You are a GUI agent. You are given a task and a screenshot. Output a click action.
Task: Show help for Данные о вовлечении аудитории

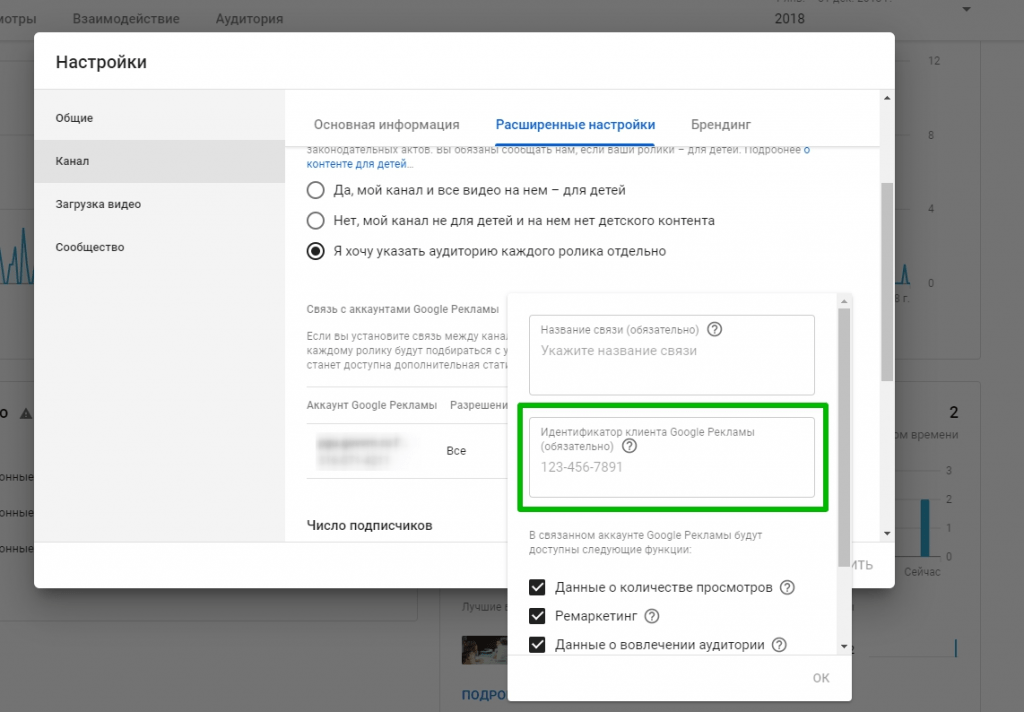click(x=779, y=645)
